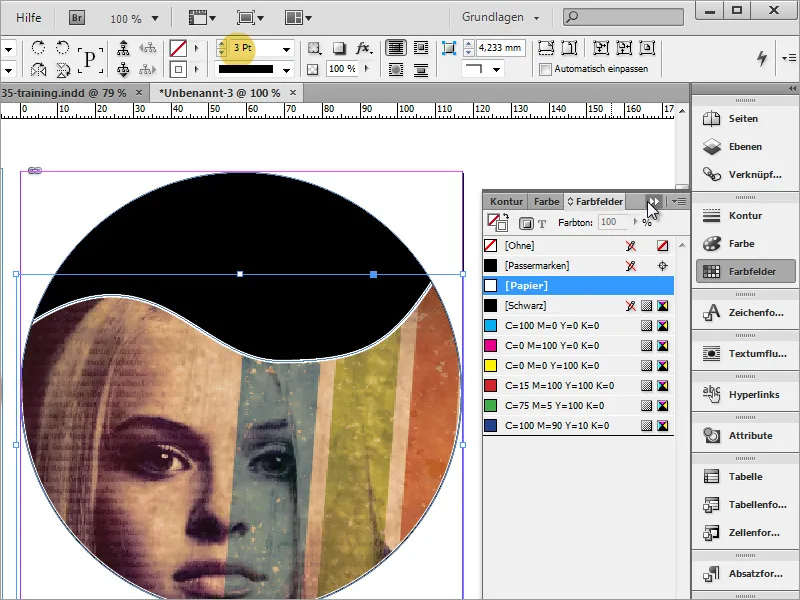Select the [Papier] swatch
Viewport: 800px width, 600px height.
579,285
